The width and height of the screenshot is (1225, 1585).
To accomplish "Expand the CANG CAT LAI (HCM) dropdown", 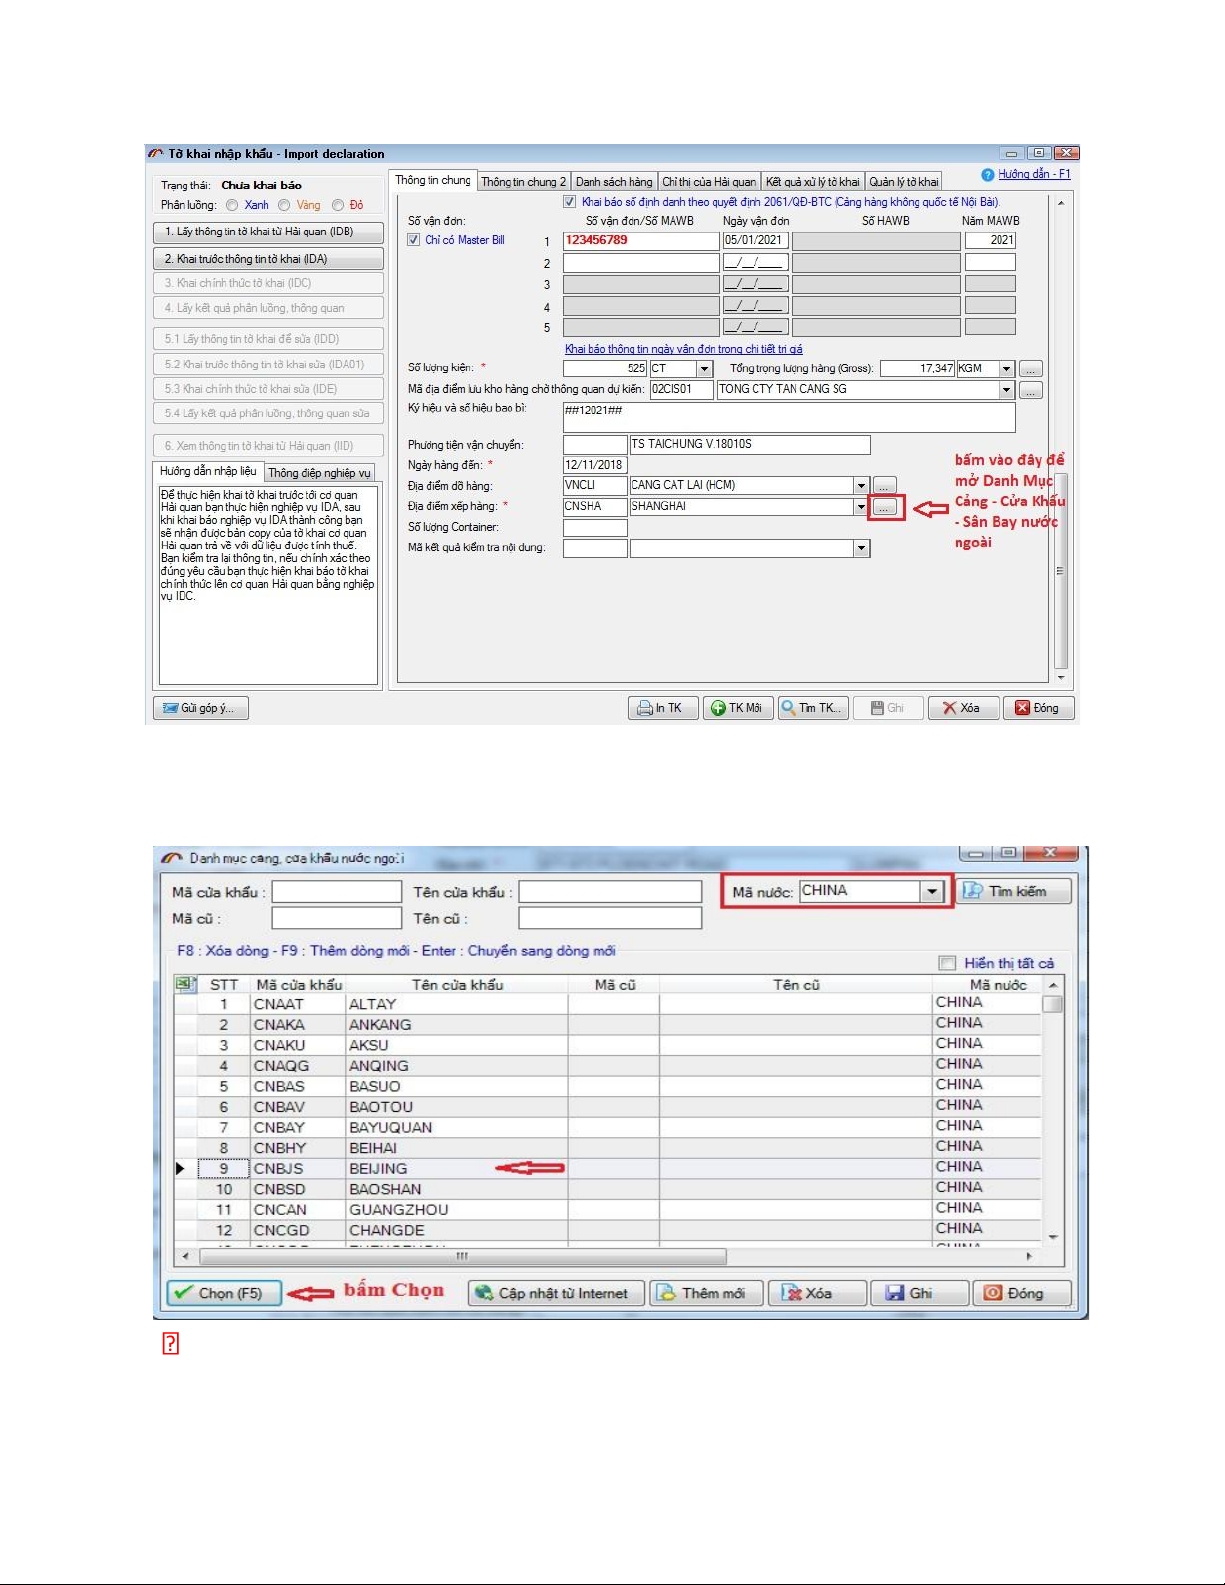I will (861, 486).
